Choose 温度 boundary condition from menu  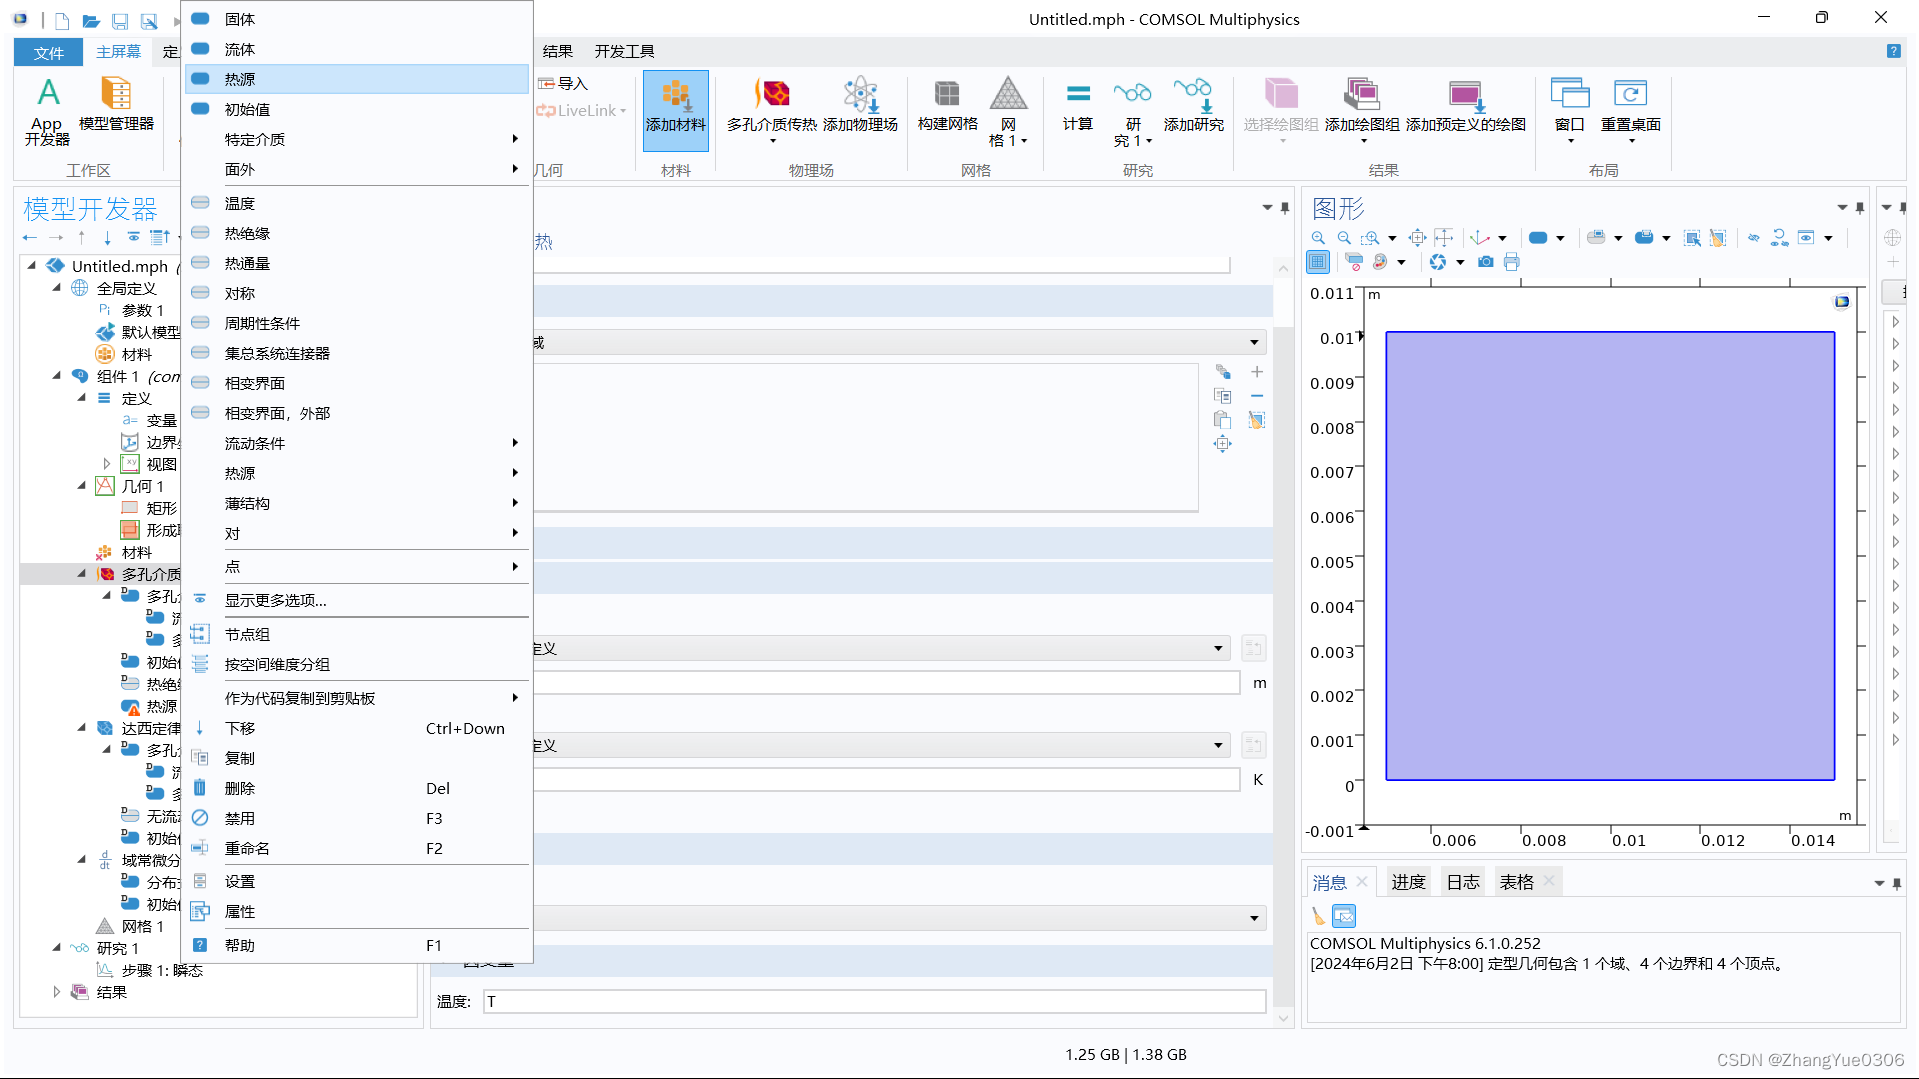[357, 203]
